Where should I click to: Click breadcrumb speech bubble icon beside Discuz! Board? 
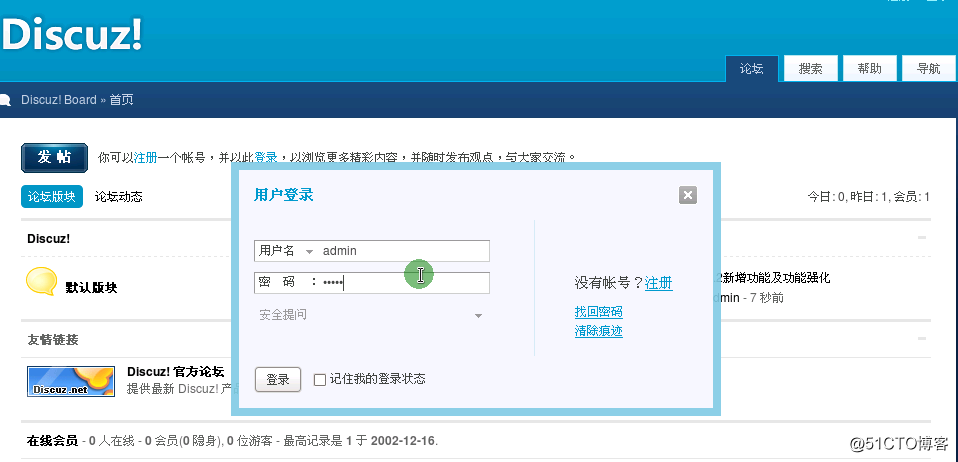[x=5, y=100]
